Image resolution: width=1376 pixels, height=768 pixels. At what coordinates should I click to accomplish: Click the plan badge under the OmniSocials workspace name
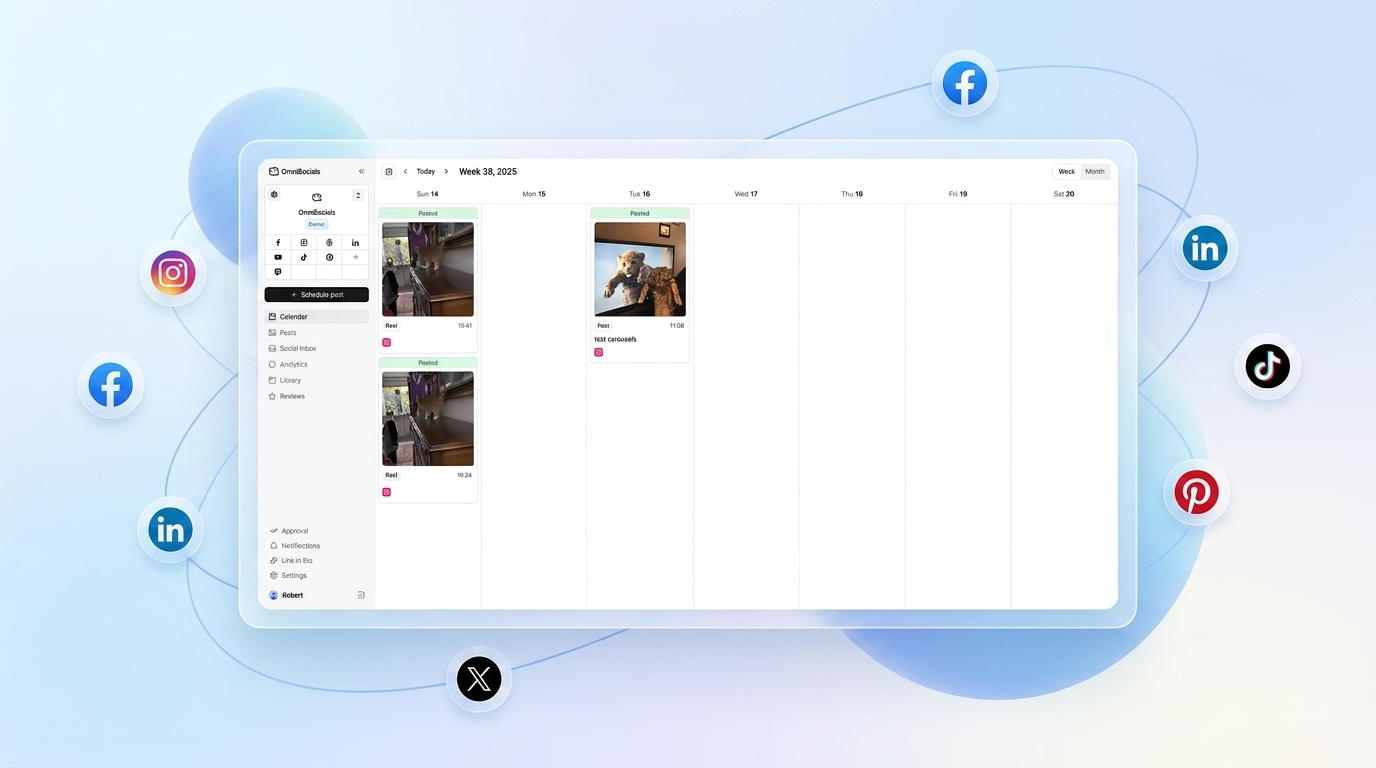[317, 224]
